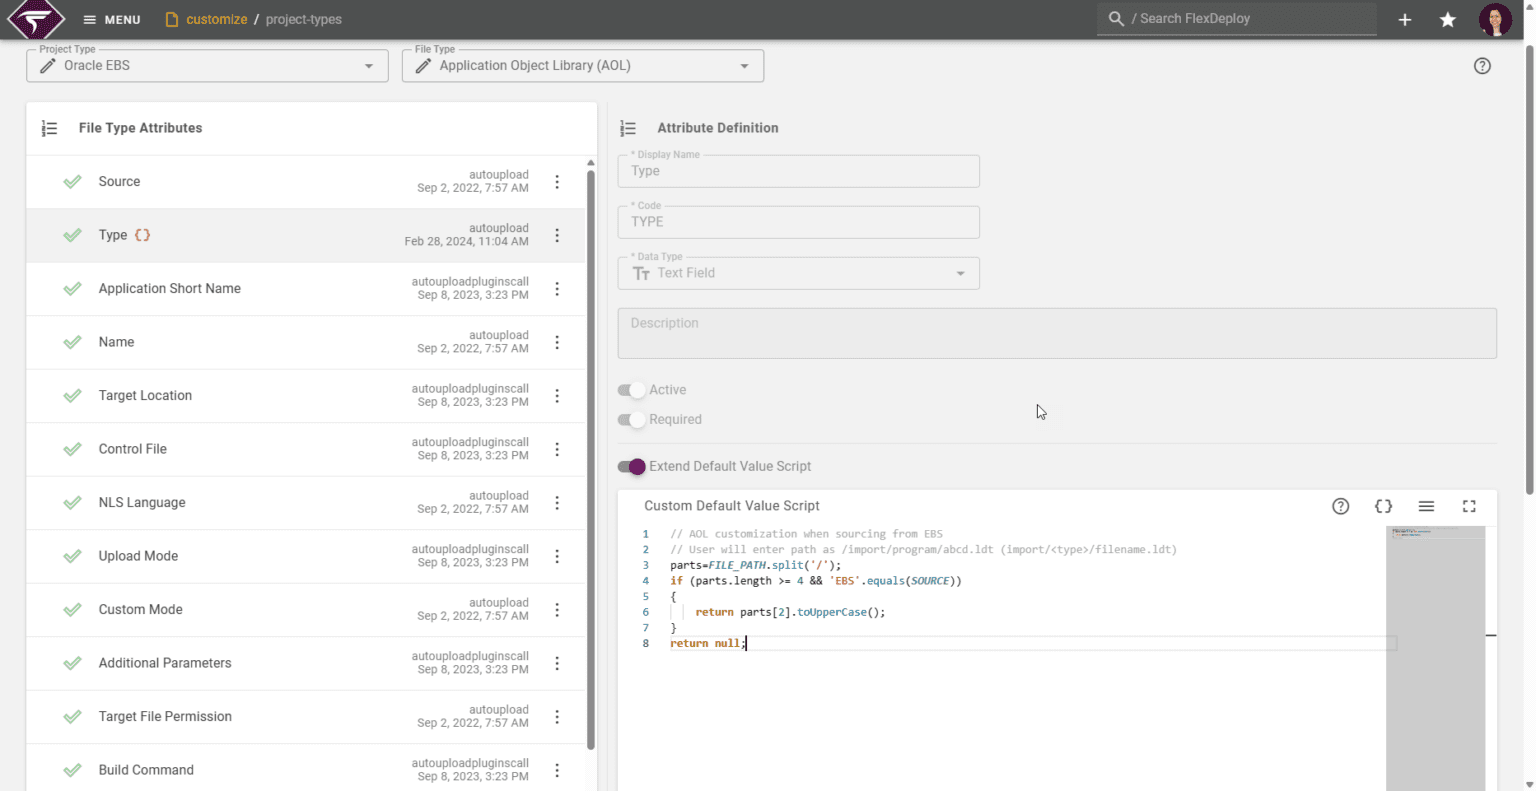Open the File Type dropdown
The height and width of the screenshot is (791, 1536).
tap(745, 65)
